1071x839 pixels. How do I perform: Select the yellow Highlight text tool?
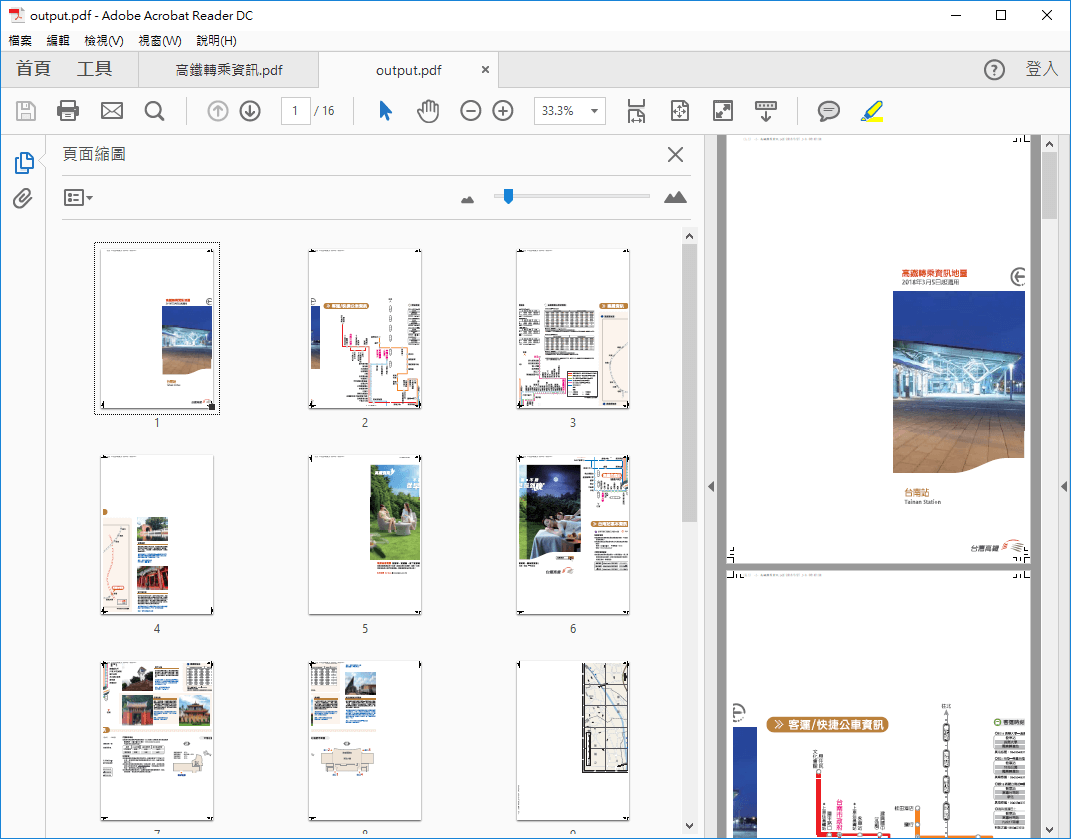click(871, 111)
